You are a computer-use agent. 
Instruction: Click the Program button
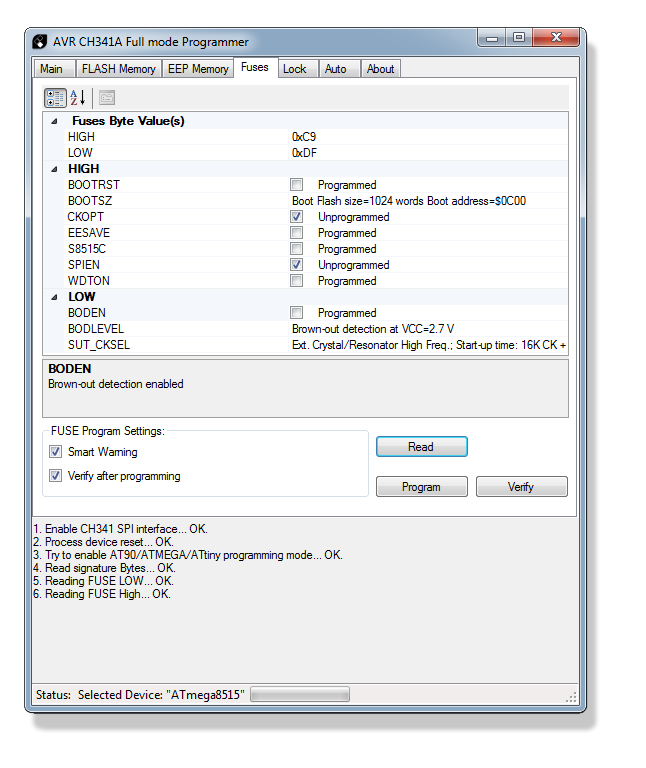click(x=421, y=487)
